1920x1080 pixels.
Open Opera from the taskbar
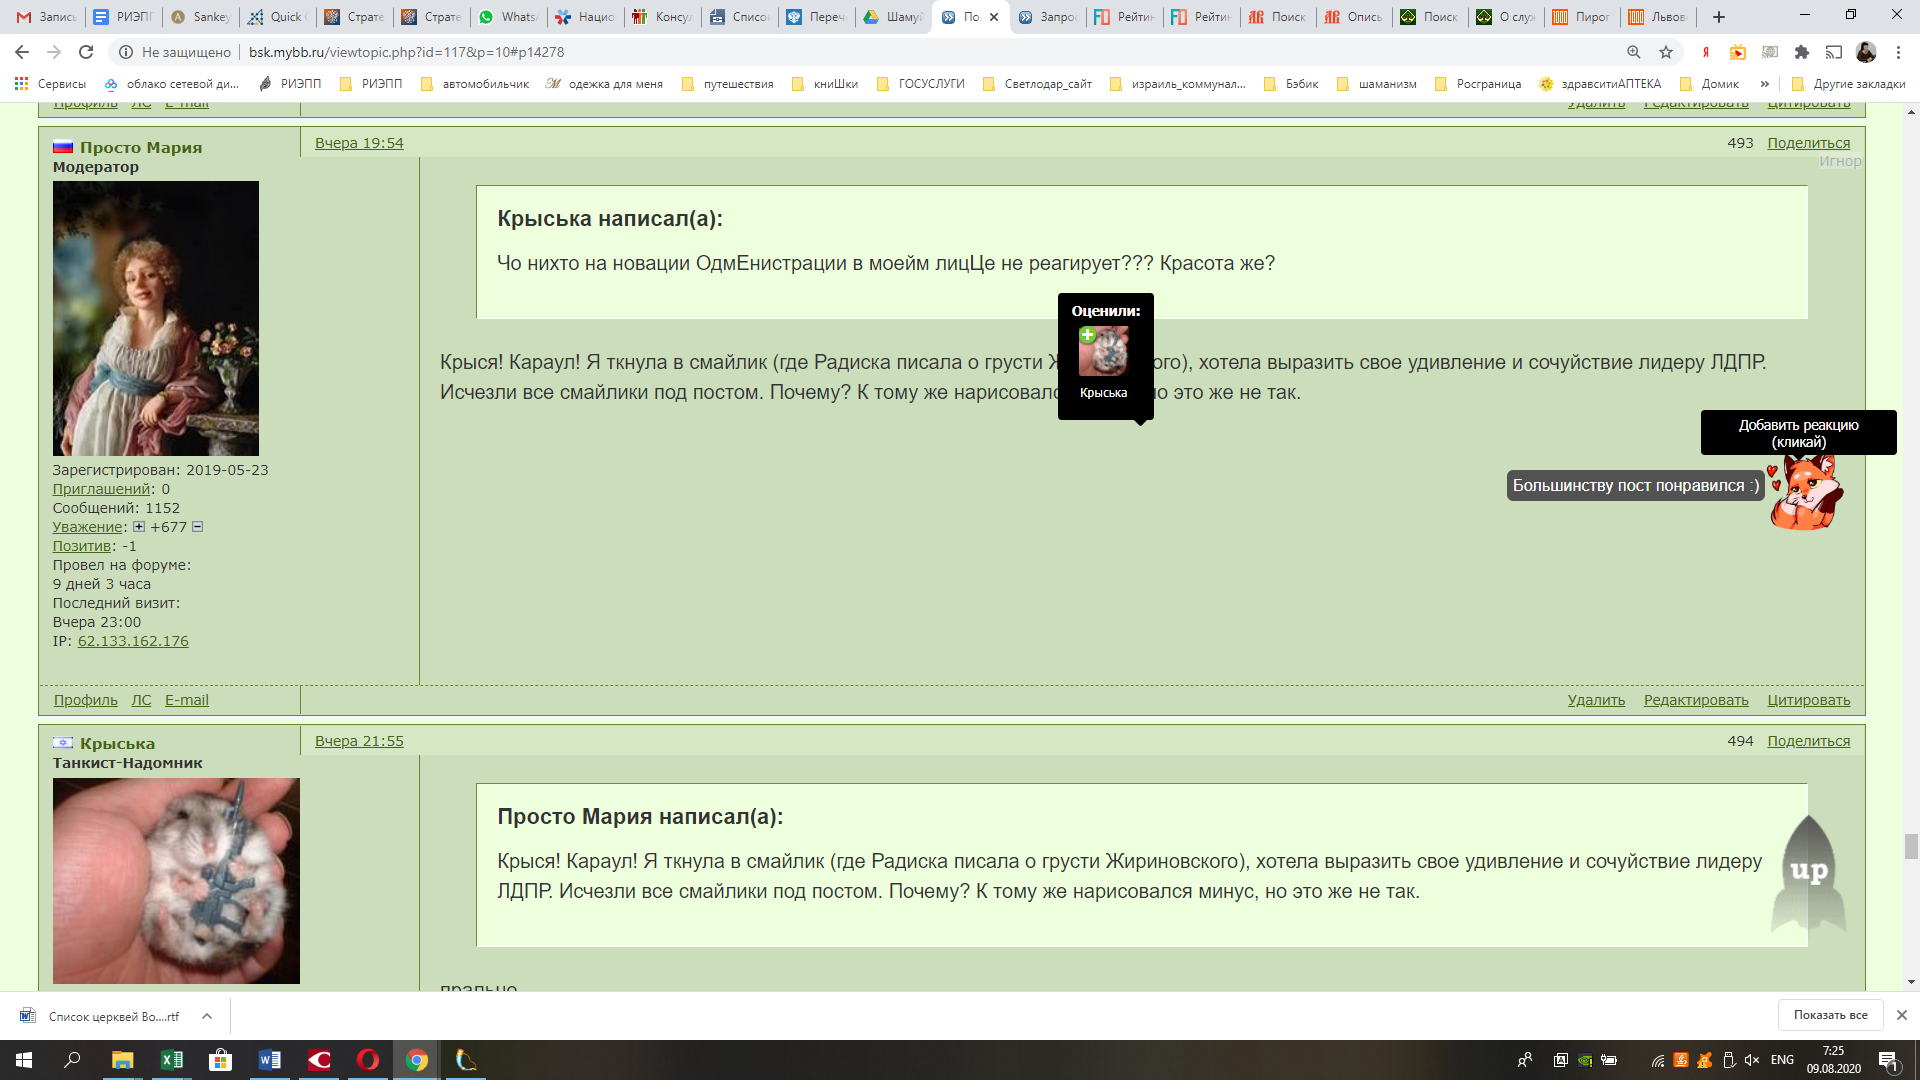(368, 1060)
